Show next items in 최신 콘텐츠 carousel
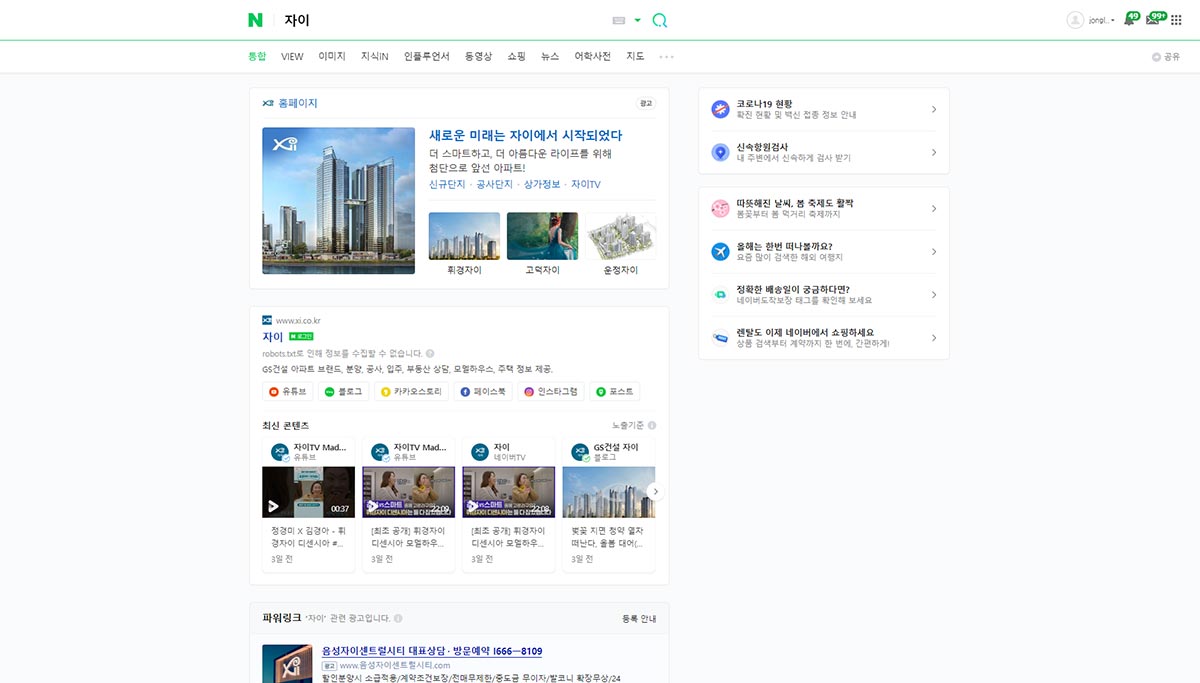Viewport: 1200px width, 683px height. 655,492
